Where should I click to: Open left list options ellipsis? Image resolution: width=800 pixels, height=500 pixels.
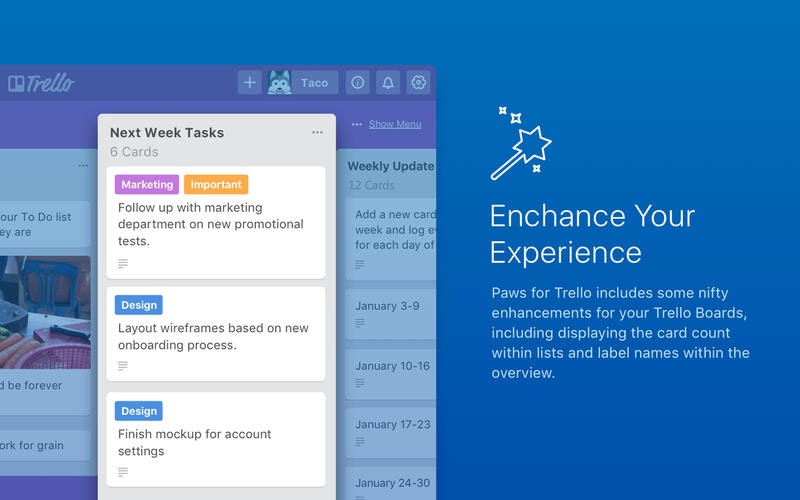83,165
